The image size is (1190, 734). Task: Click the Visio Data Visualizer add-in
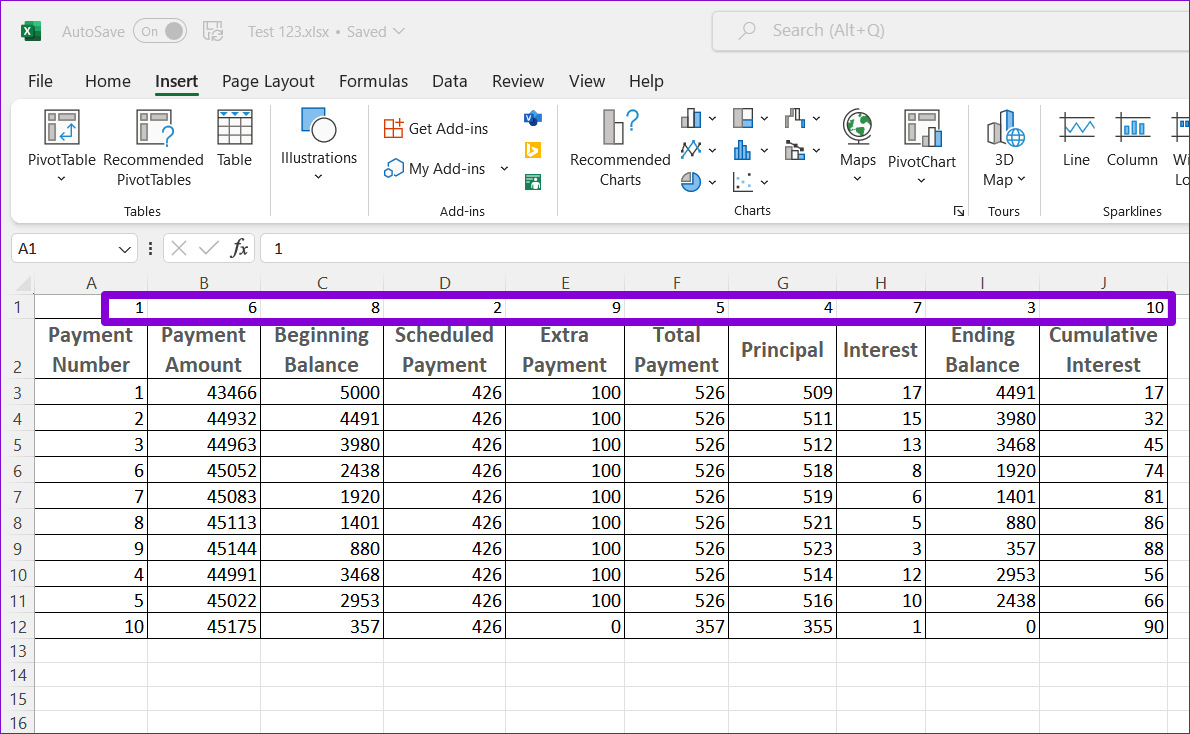(533, 119)
